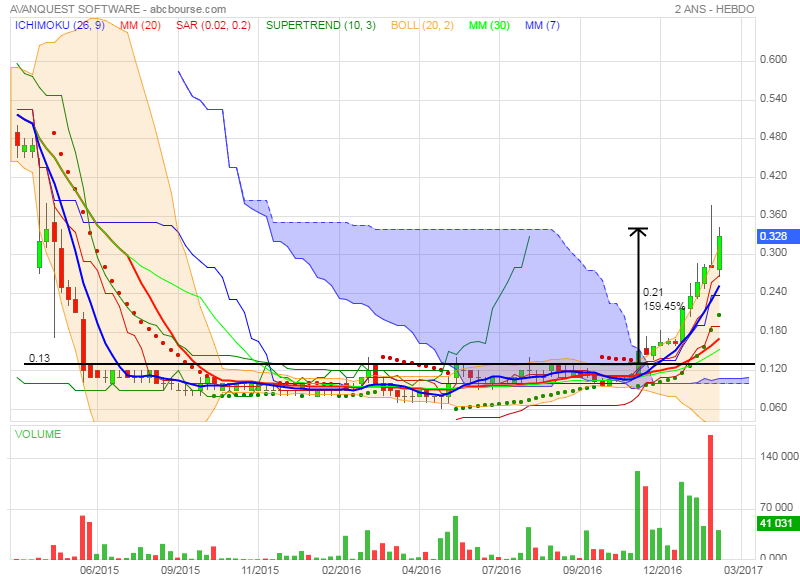Screen dimensions: 800x580
Task: Click the 07/2016 date axis label
Action: pyautogui.click(x=502, y=570)
